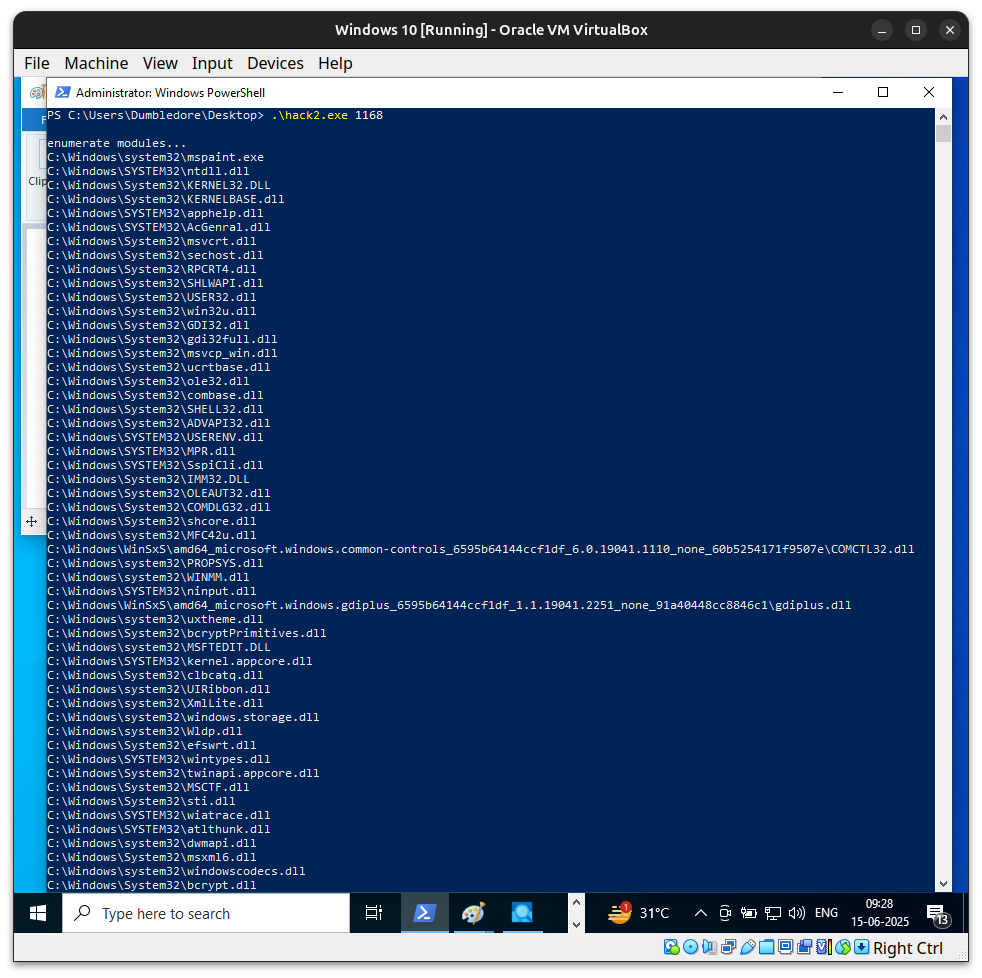Click taskbar page-up arrow beside tray

tap(577, 903)
